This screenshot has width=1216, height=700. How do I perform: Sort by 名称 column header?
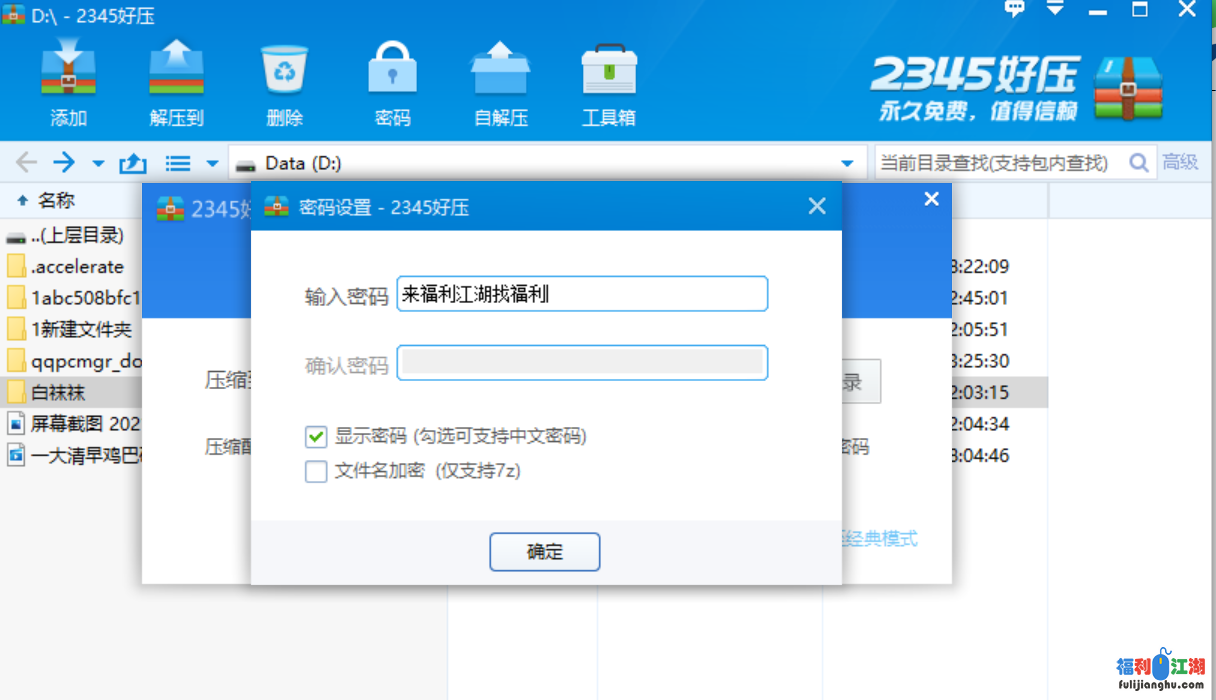[x=56, y=201]
